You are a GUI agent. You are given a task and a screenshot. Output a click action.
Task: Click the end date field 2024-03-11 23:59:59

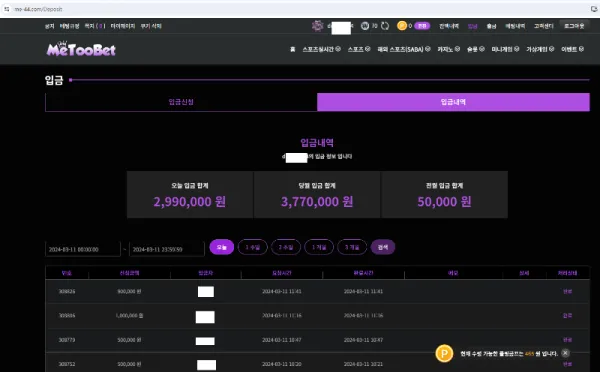click(x=167, y=249)
